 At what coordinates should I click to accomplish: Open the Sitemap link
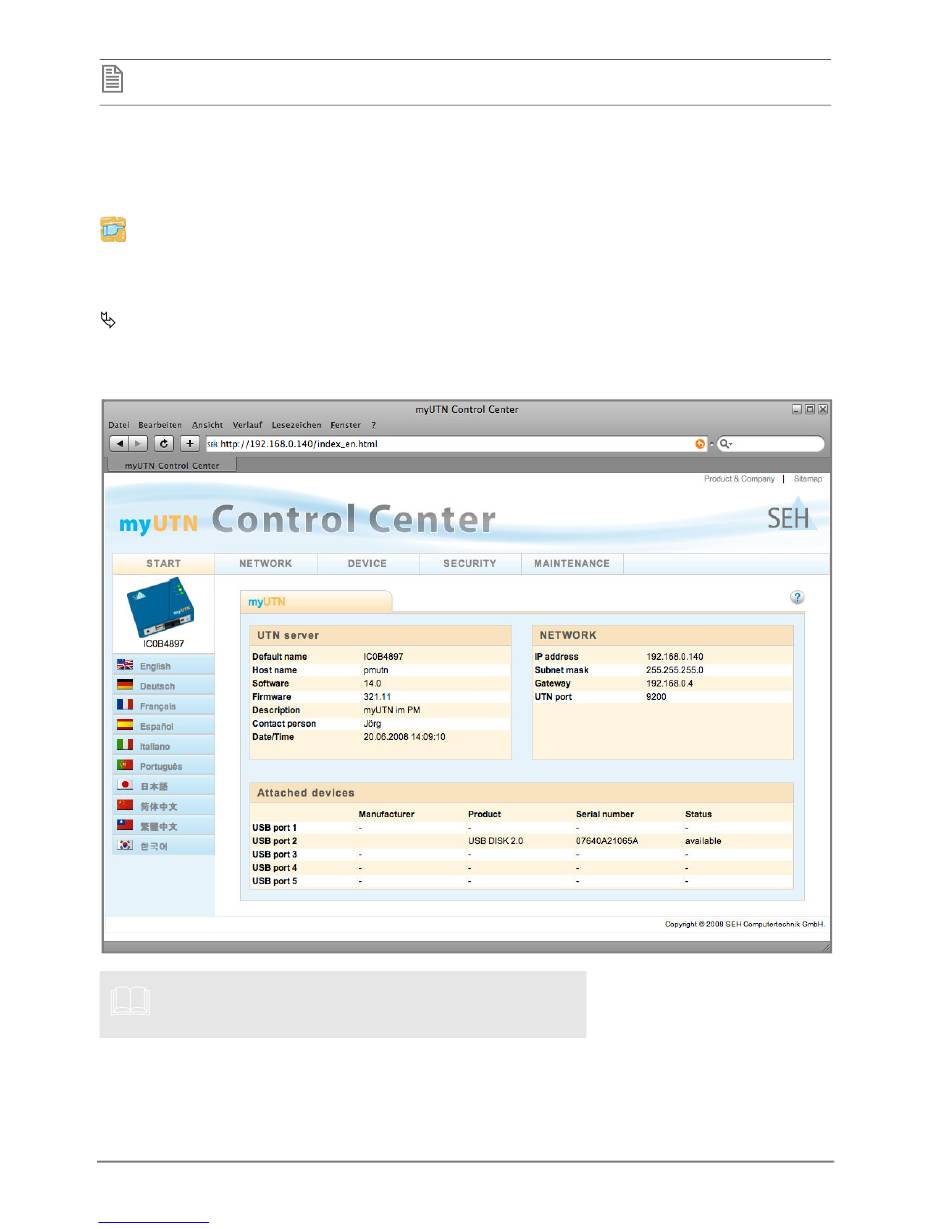(x=807, y=480)
